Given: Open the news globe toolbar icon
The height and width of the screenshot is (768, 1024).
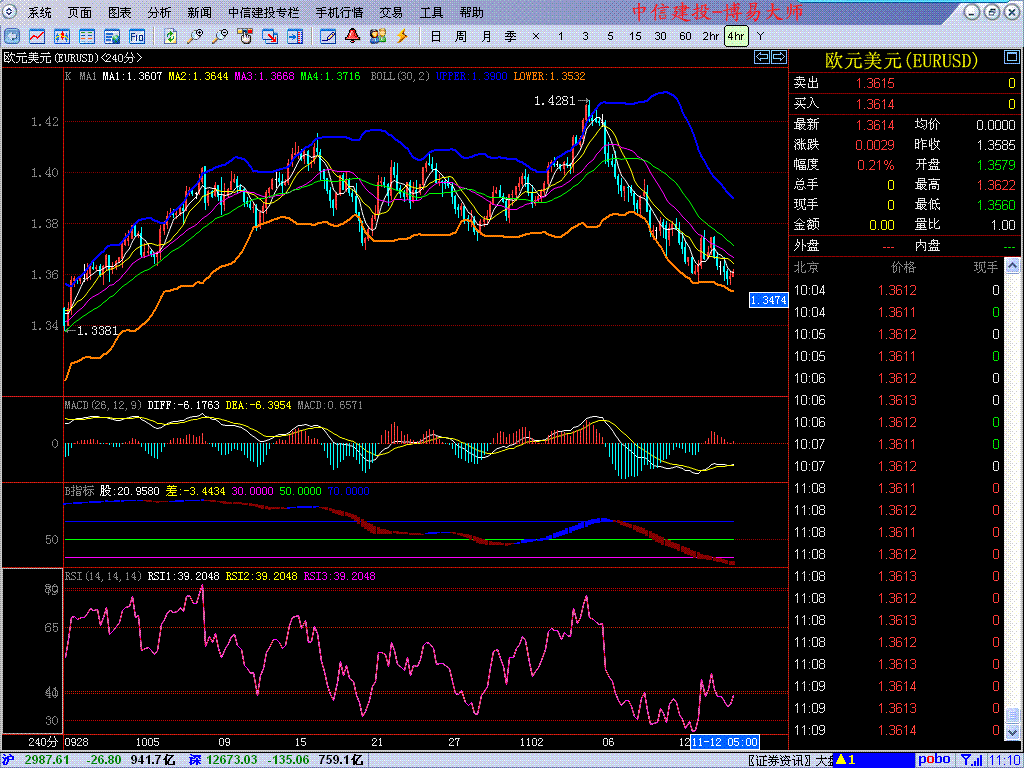Looking at the screenshot, I should pos(112,36).
